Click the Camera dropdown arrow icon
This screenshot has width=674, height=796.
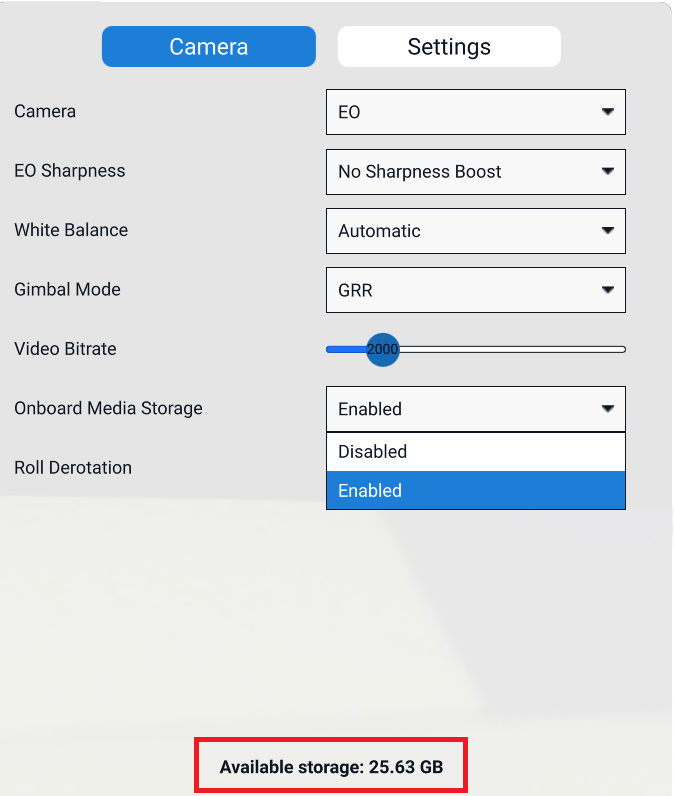[607, 112]
